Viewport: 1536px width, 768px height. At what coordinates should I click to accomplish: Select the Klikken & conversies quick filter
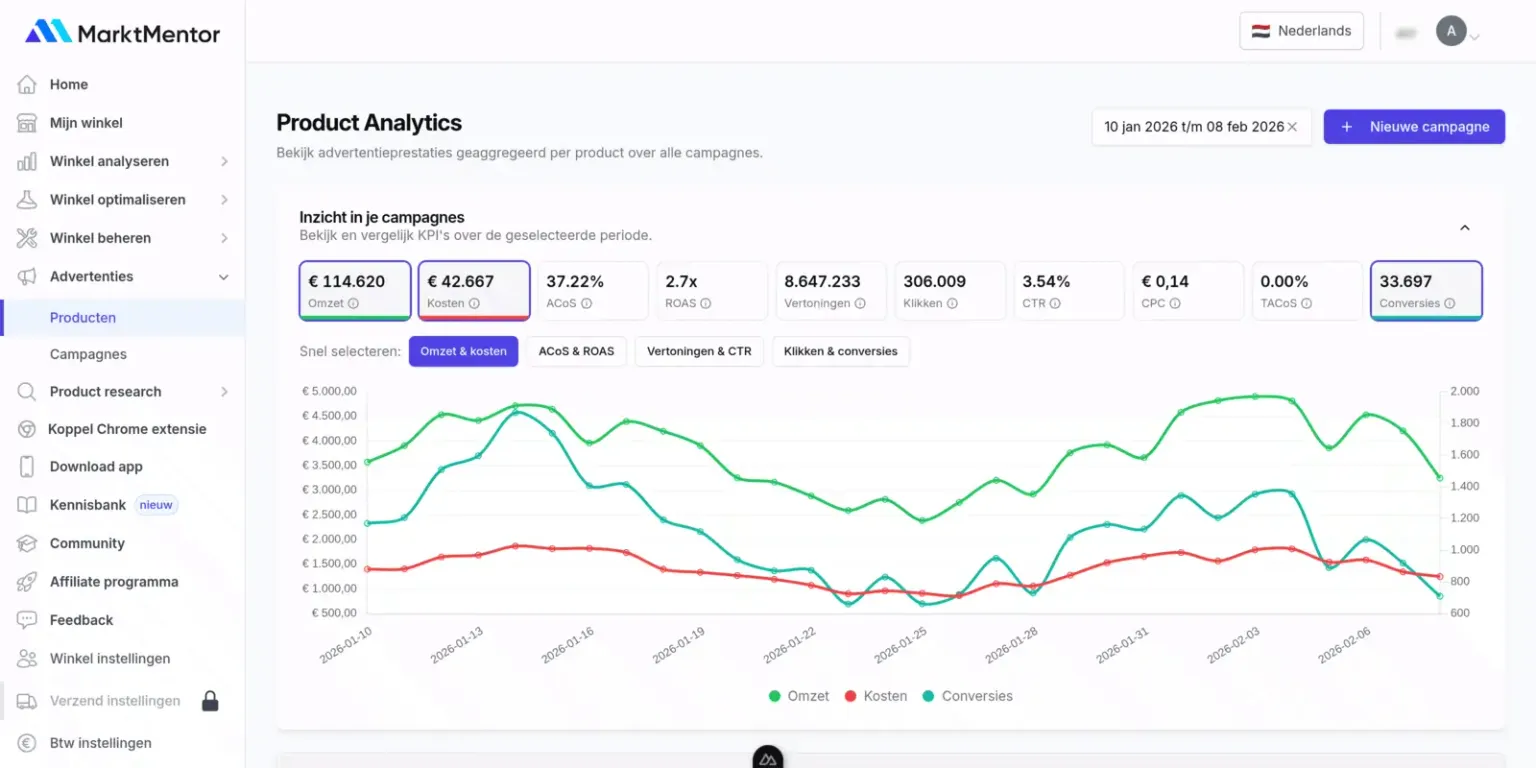point(841,352)
